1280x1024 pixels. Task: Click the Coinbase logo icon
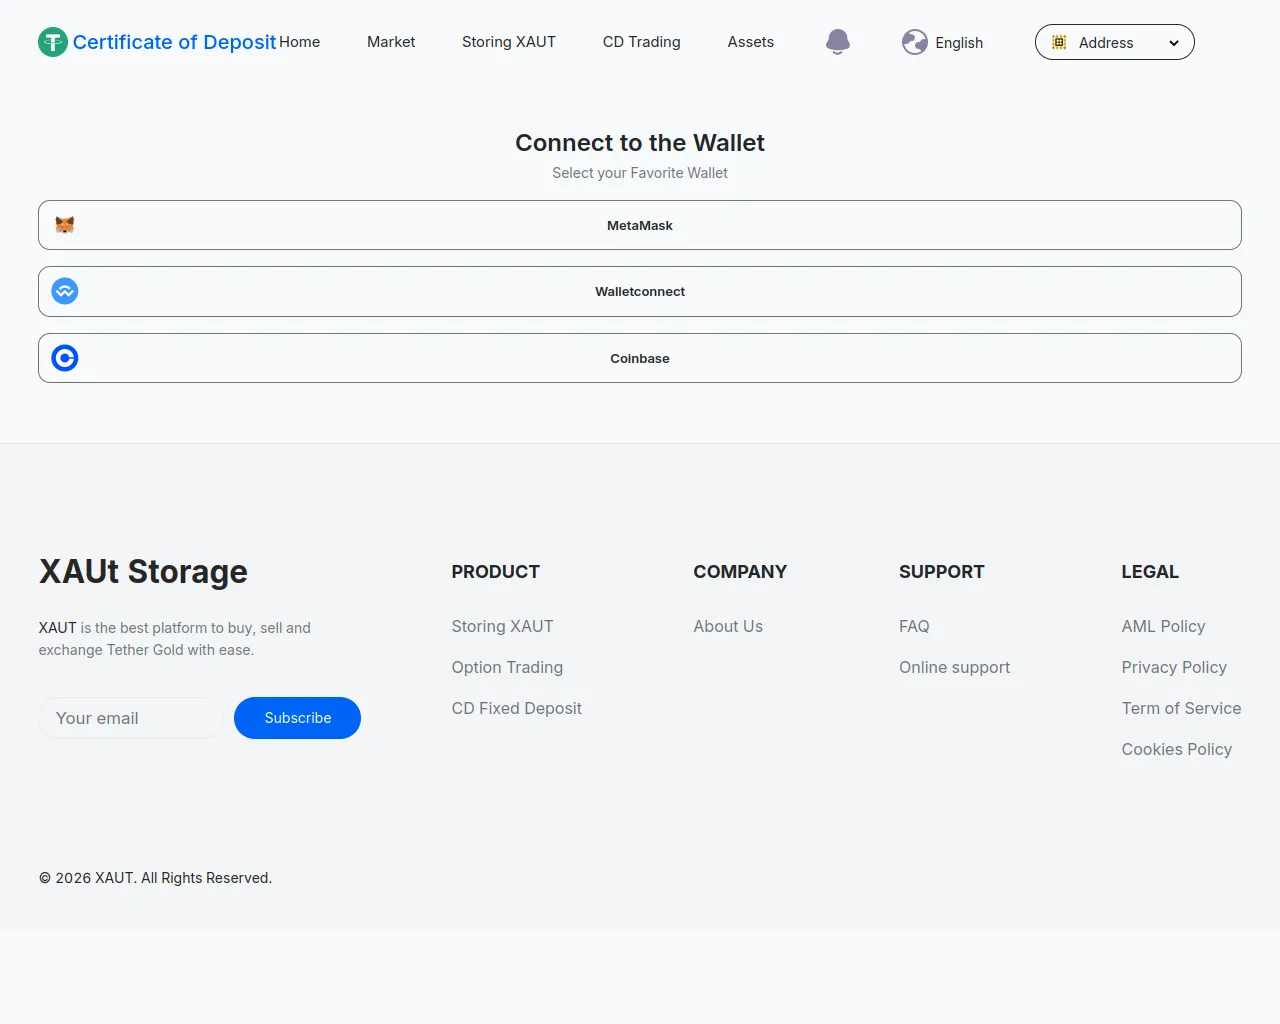(x=65, y=358)
